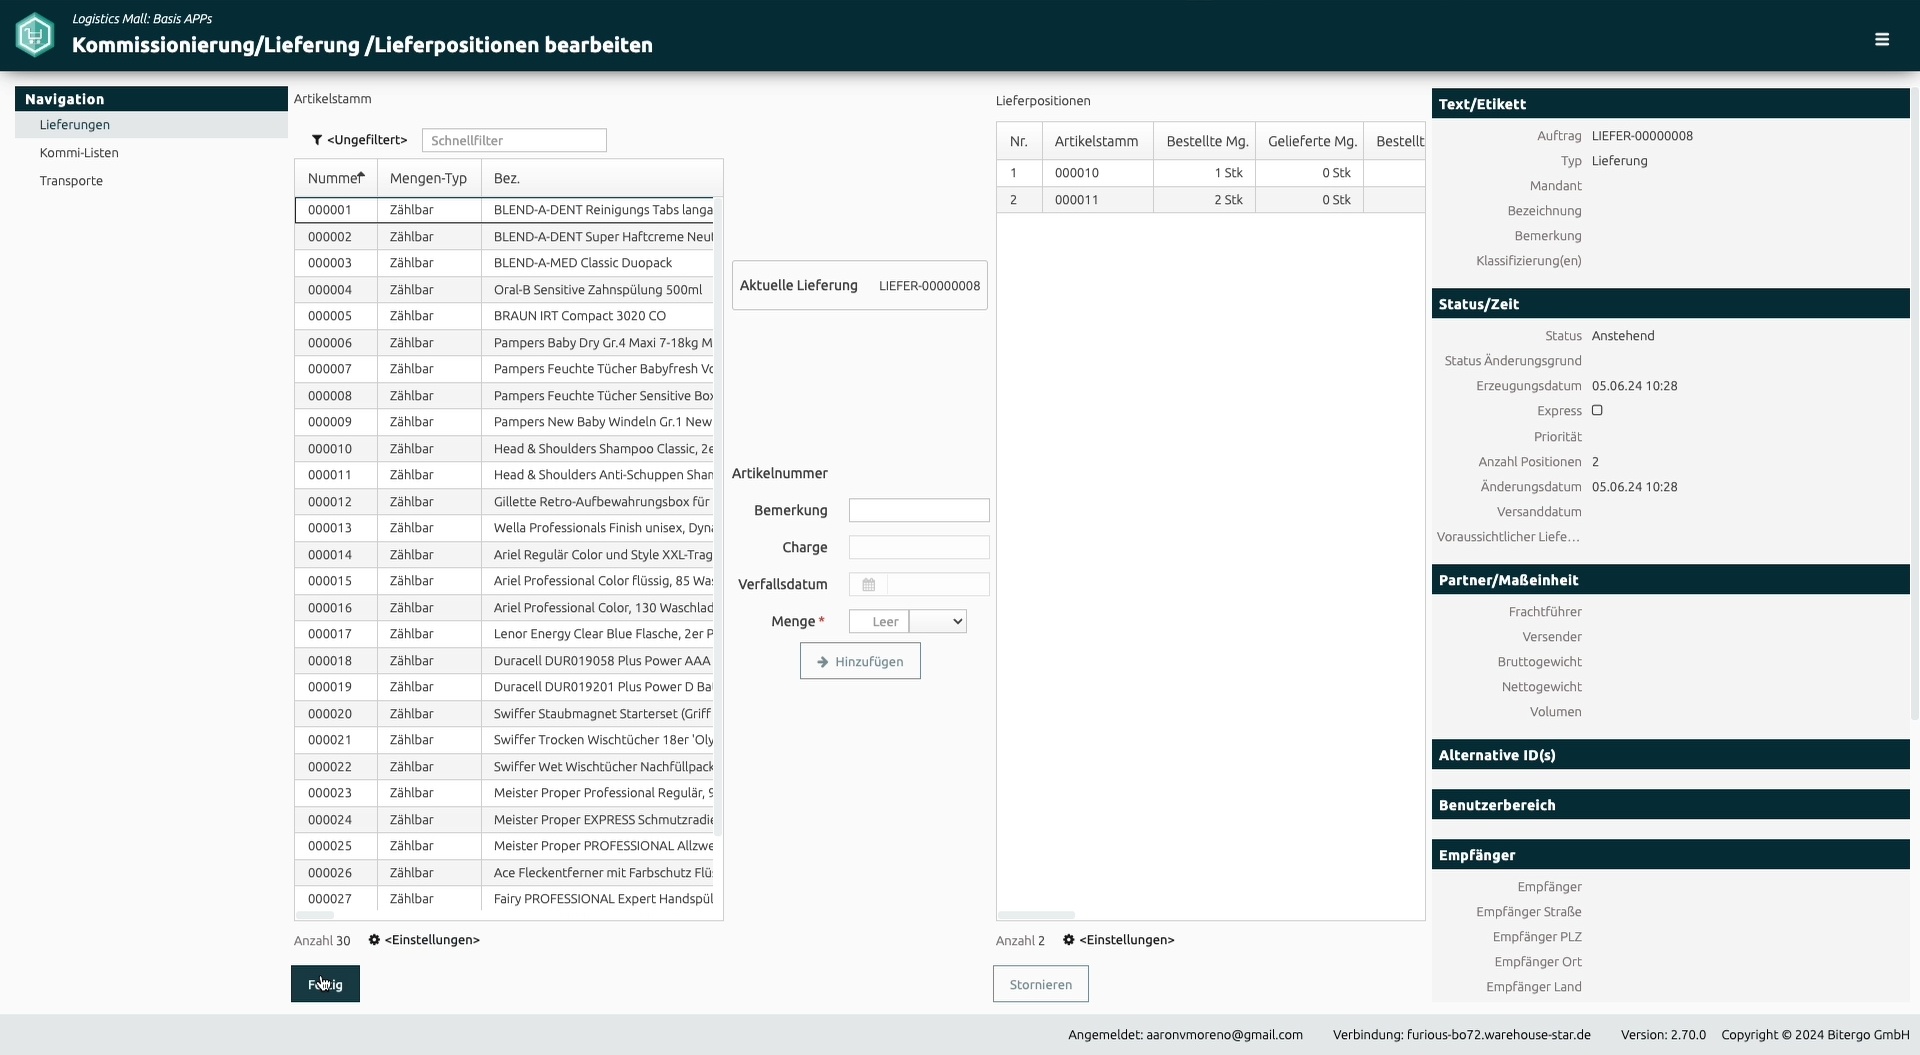
Task: Select article row 000004 Oral-B Sensitive Zahnspülung
Action: pos(505,290)
